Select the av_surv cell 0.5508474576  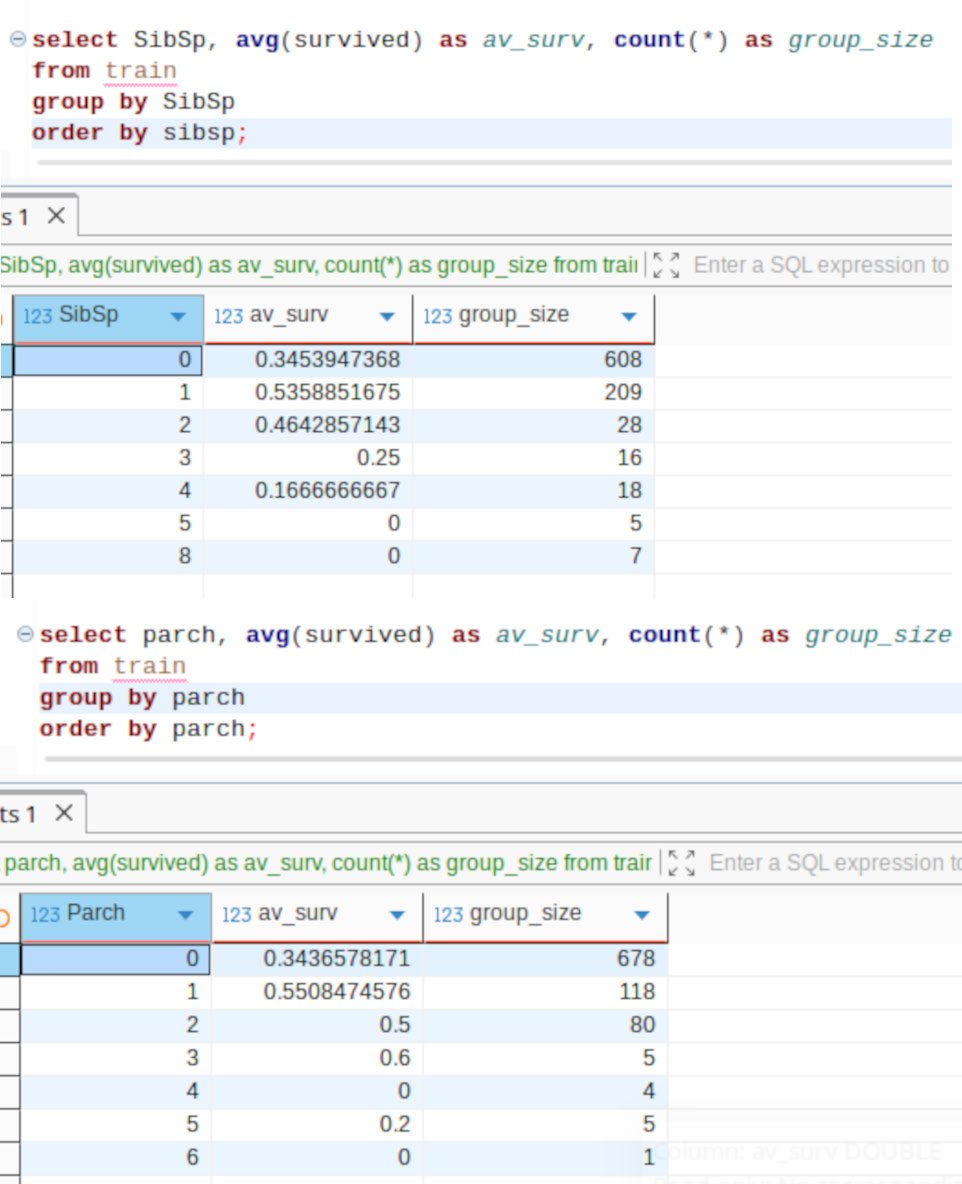point(316,991)
